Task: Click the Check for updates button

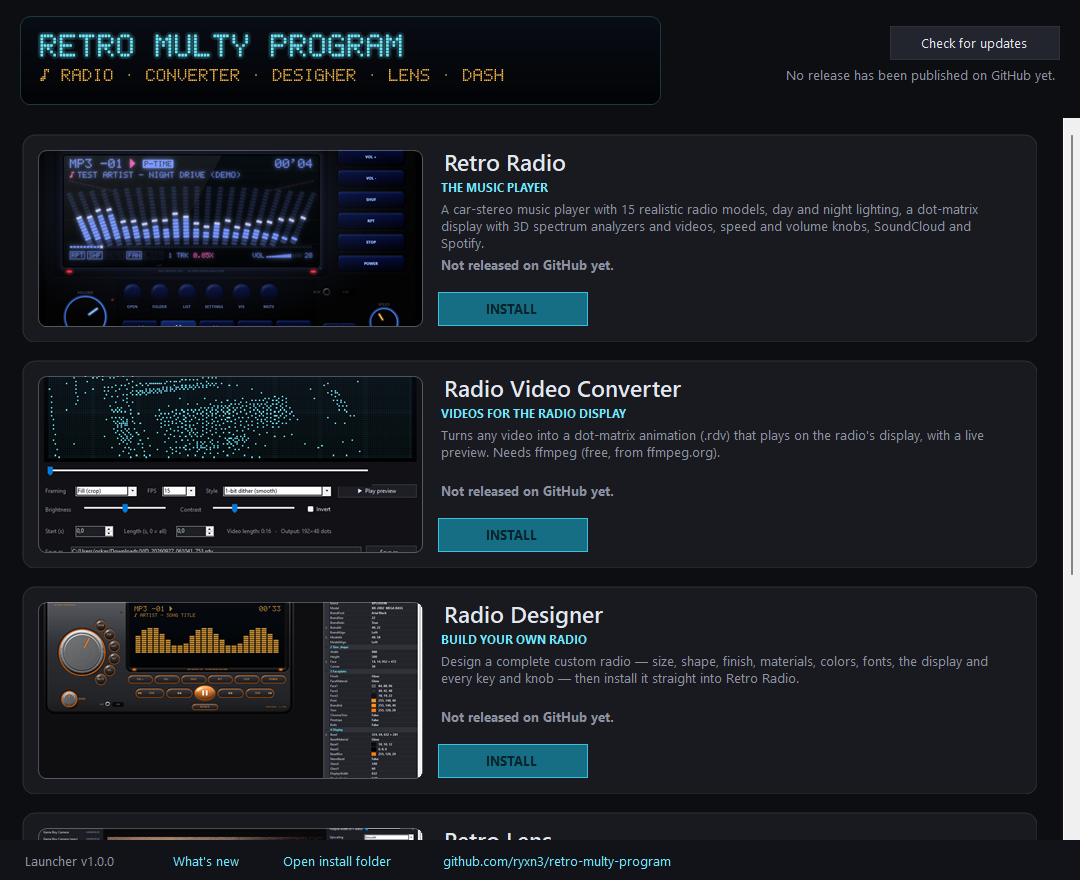Action: point(974,43)
